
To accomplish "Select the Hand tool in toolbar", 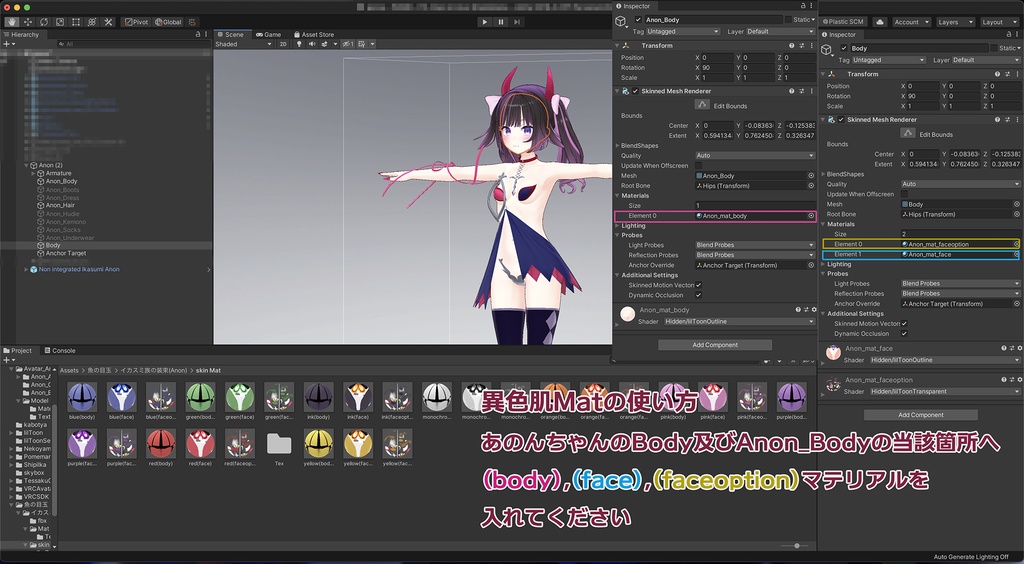I will click(12, 22).
